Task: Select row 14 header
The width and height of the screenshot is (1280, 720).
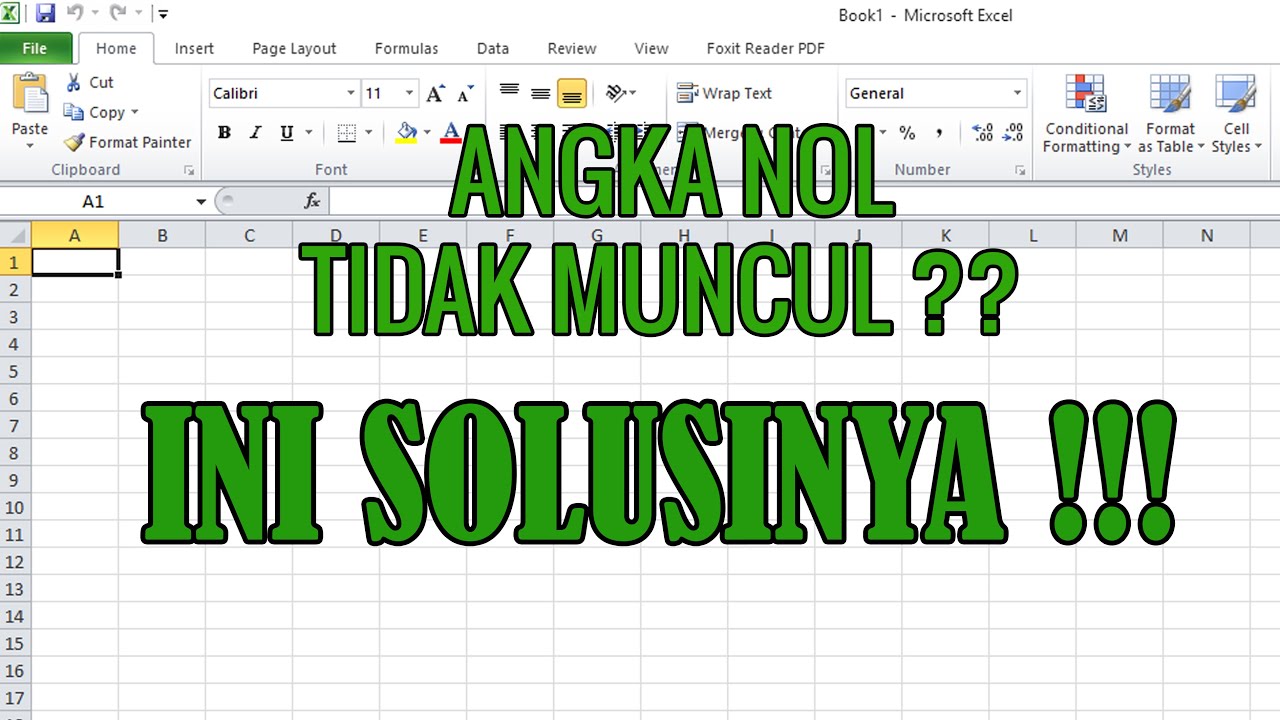Action: point(15,617)
